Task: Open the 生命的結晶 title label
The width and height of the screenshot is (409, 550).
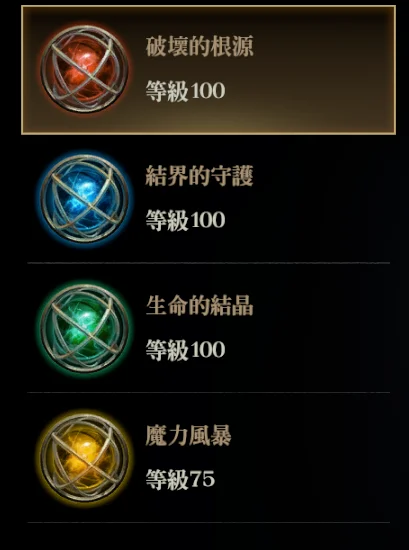Action: [199, 306]
